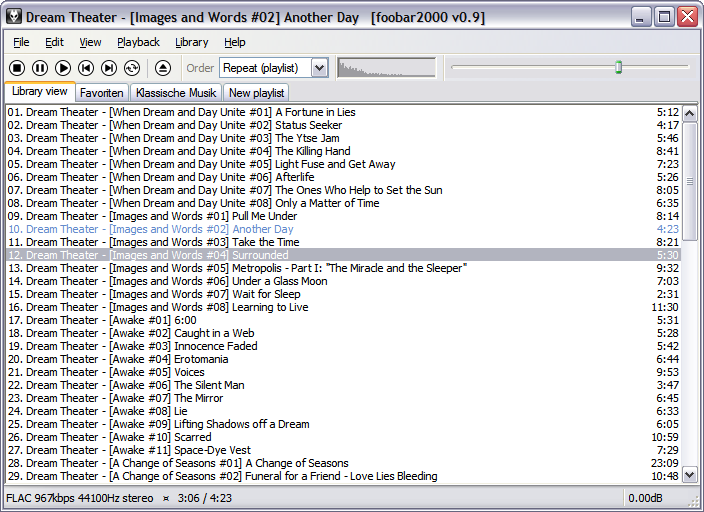Select track 'Space-Dye Vest'
Viewport: 704px width, 512px height.
coord(343,450)
